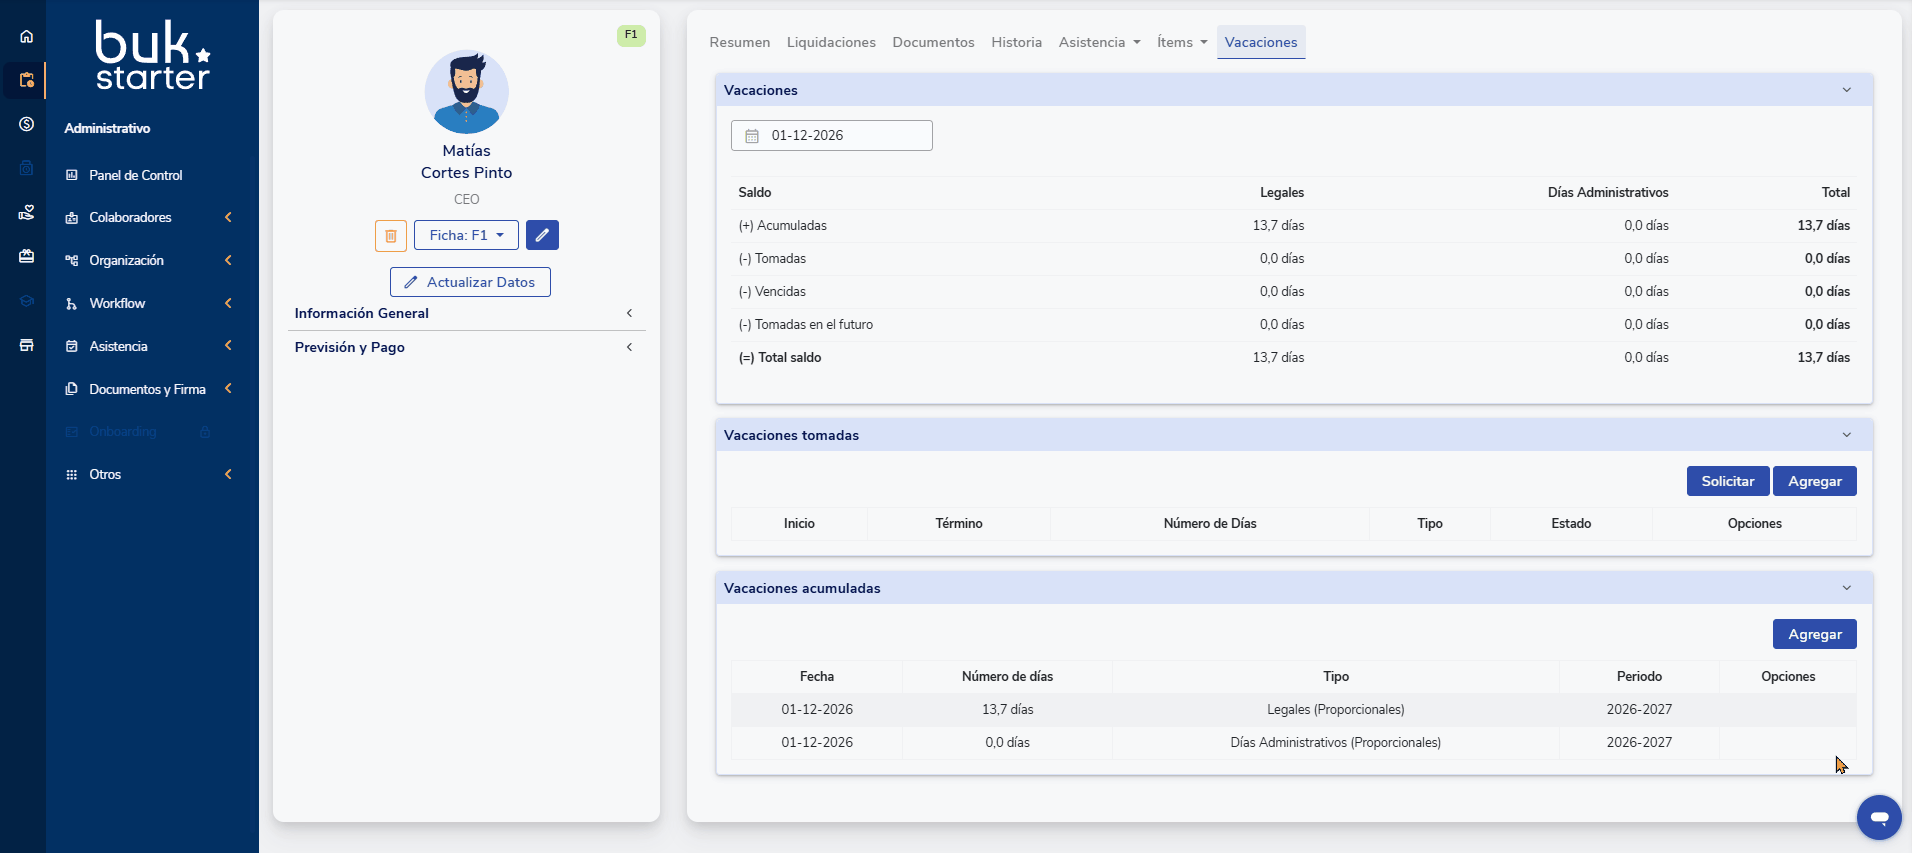
Task: Click the gift box icon in the left rail
Action: tap(27, 256)
